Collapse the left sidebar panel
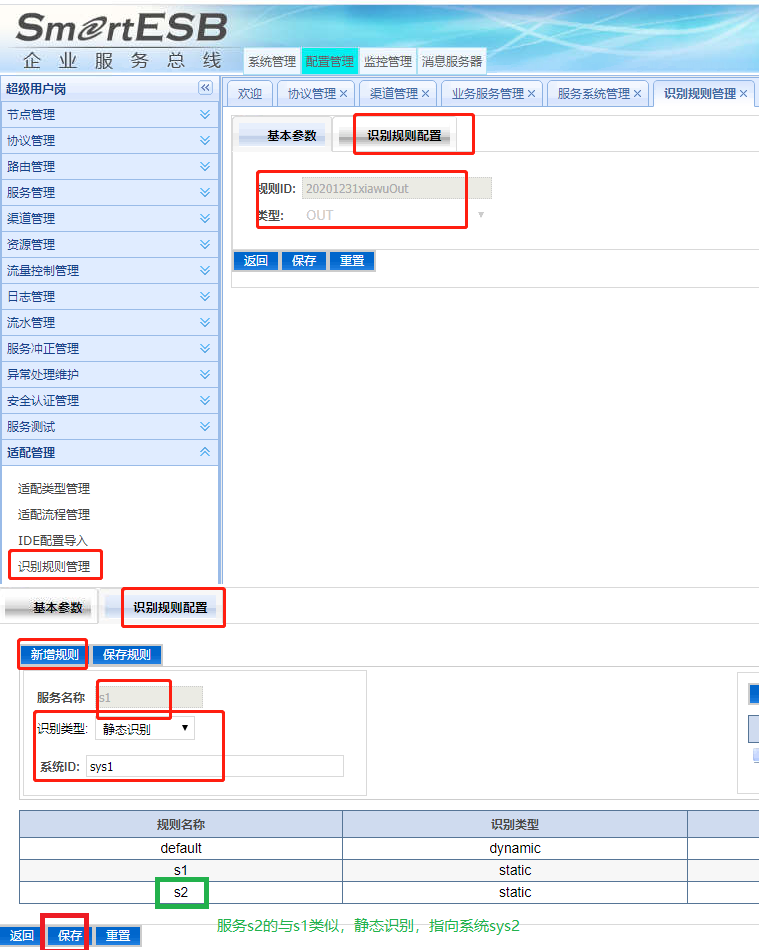This screenshot has height=950, width=759. click(205, 88)
